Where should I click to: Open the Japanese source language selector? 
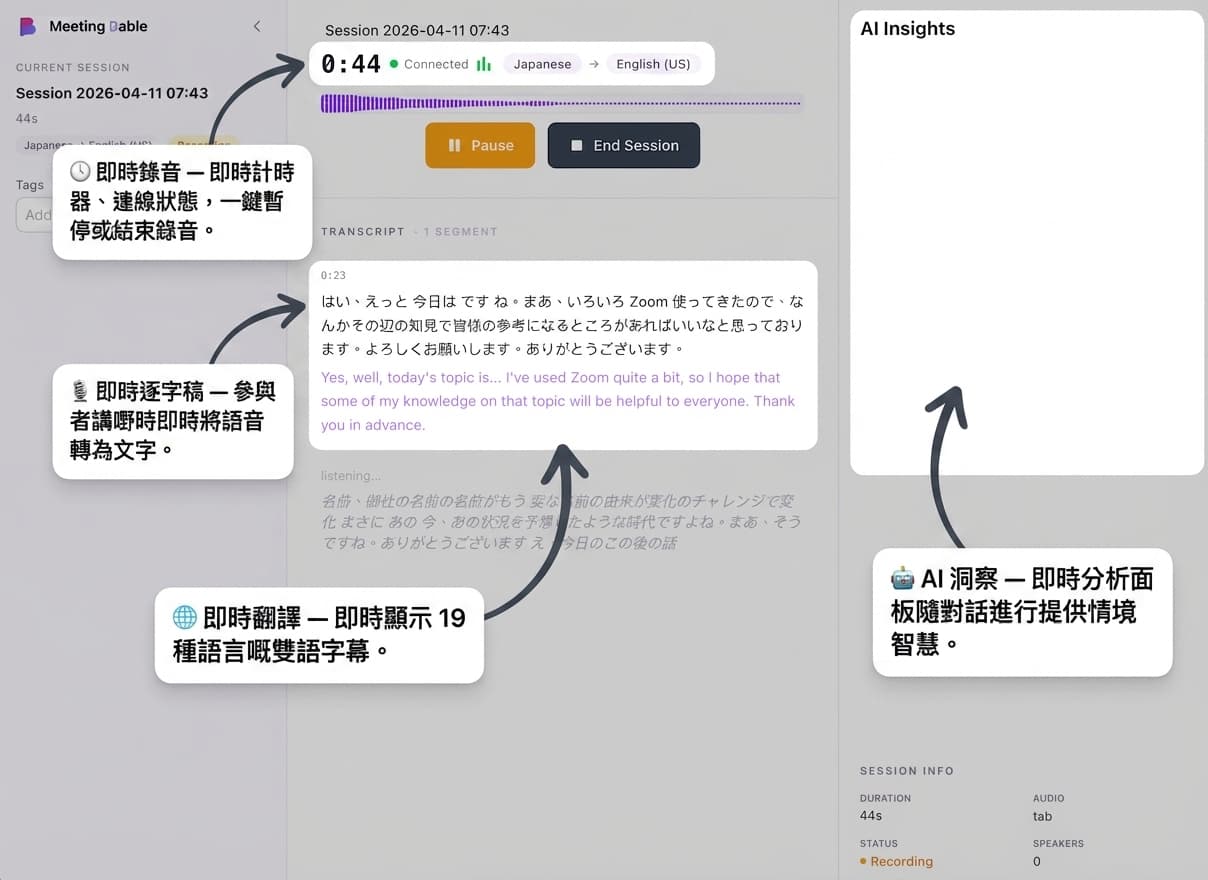[542, 63]
